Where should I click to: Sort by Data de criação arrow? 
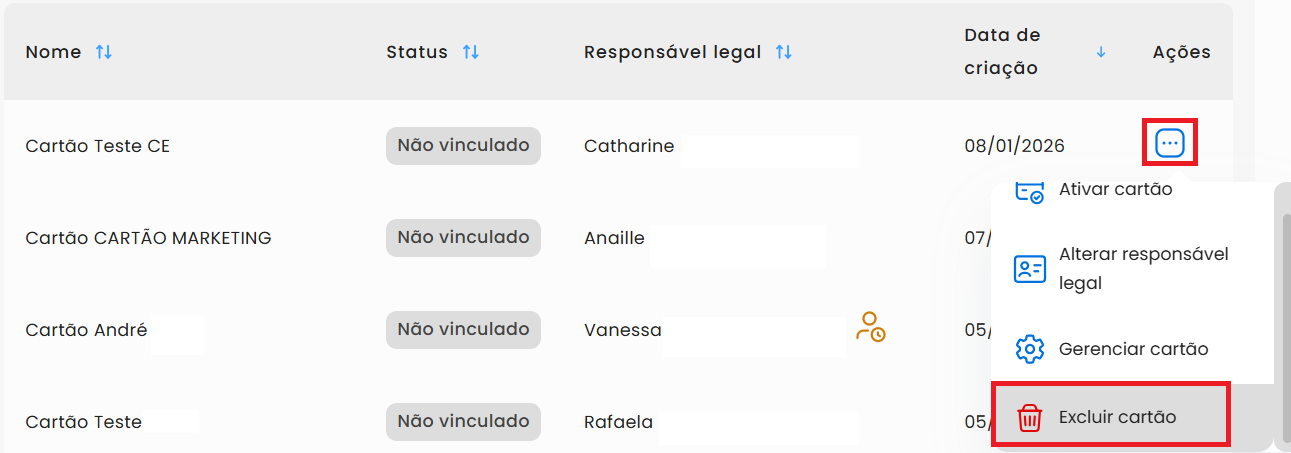(x=1101, y=52)
